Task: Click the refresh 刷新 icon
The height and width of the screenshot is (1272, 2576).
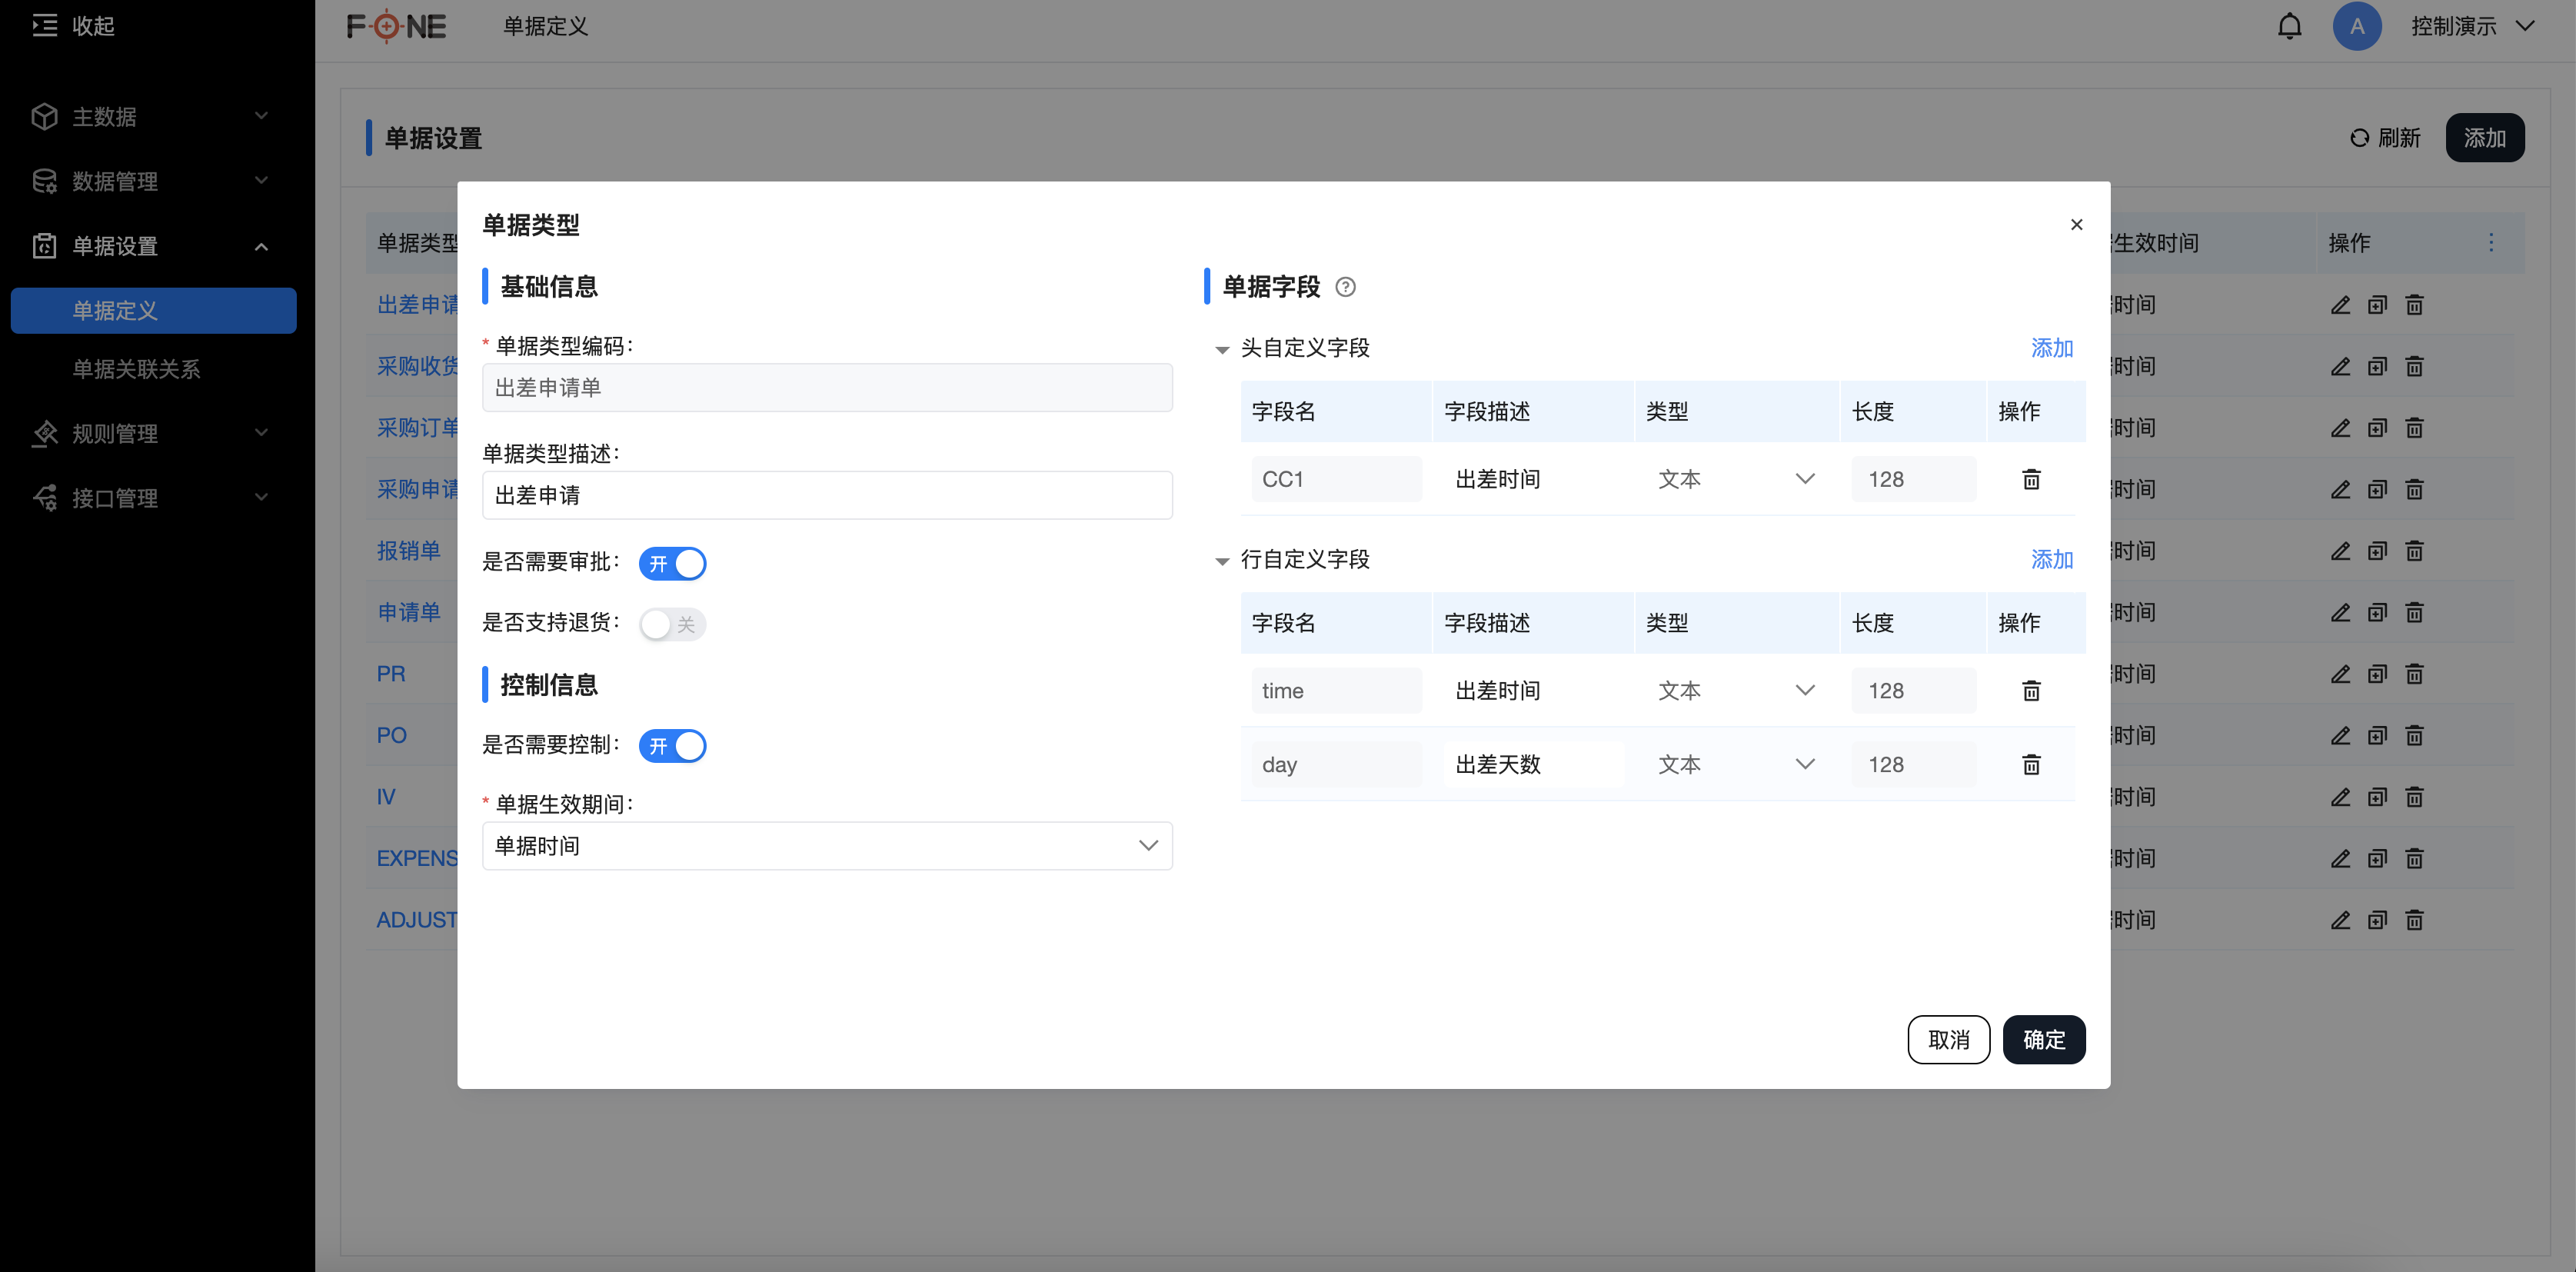Action: 2359,138
